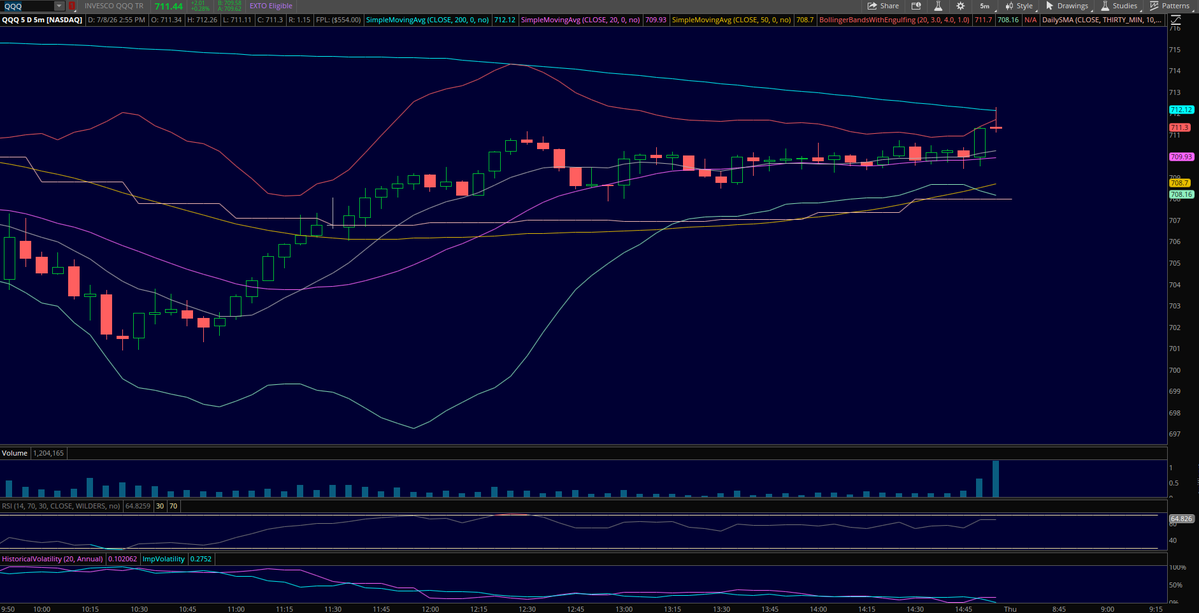1199x613 pixels.
Task: Click the RSI (14, 70, 30, CLOSE, WILDERS) label
Action: point(61,506)
